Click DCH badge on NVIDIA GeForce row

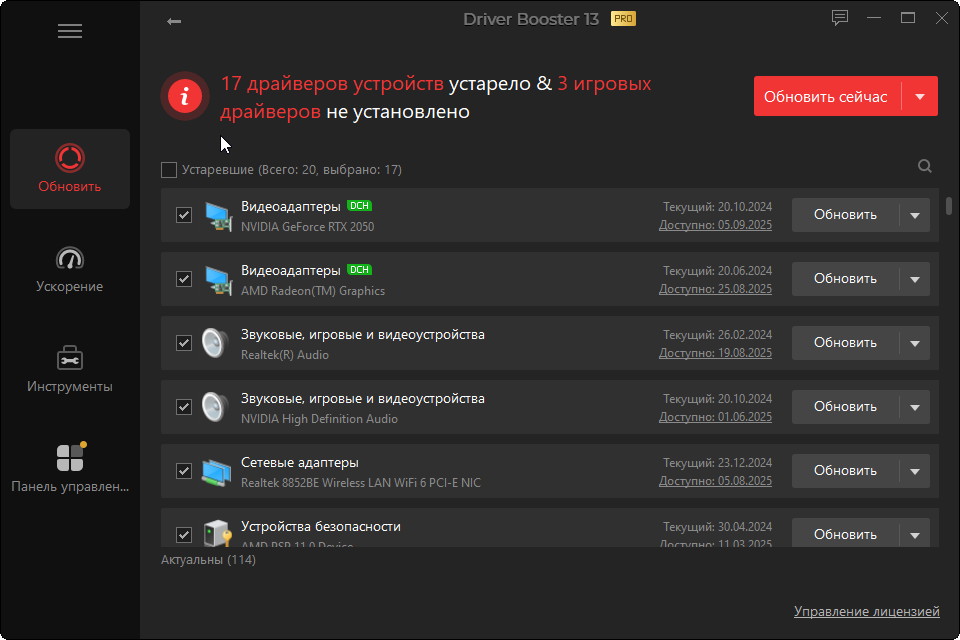tap(359, 206)
